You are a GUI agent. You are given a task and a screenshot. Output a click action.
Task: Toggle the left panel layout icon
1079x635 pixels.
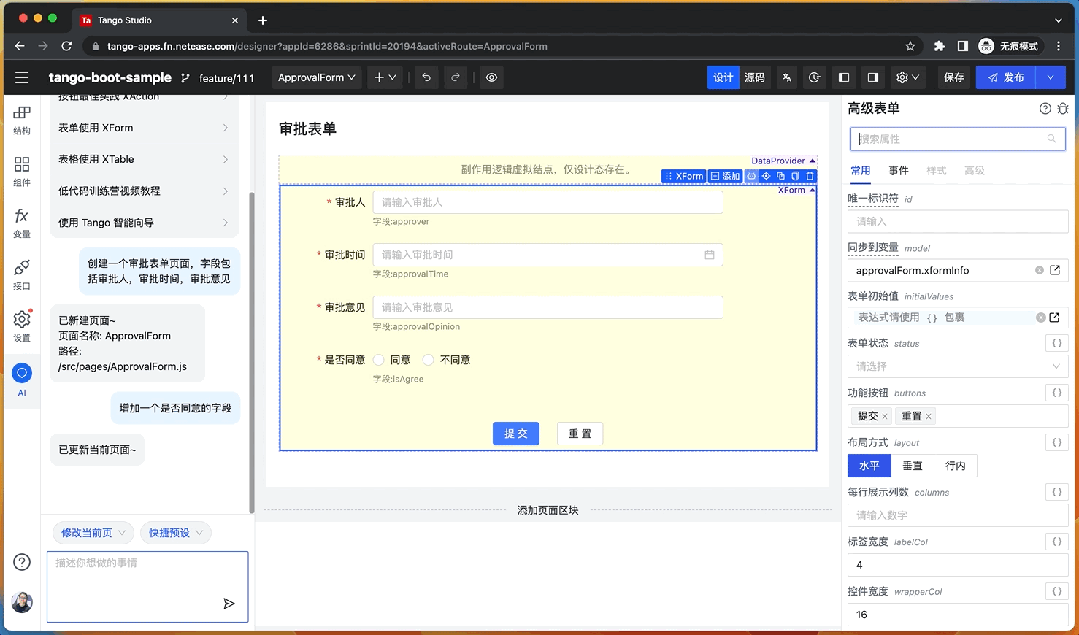tap(844, 78)
